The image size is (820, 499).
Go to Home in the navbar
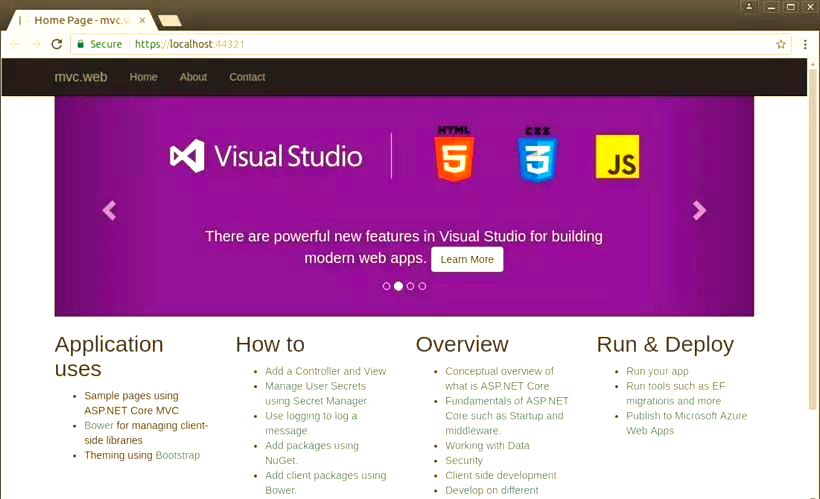click(x=143, y=77)
